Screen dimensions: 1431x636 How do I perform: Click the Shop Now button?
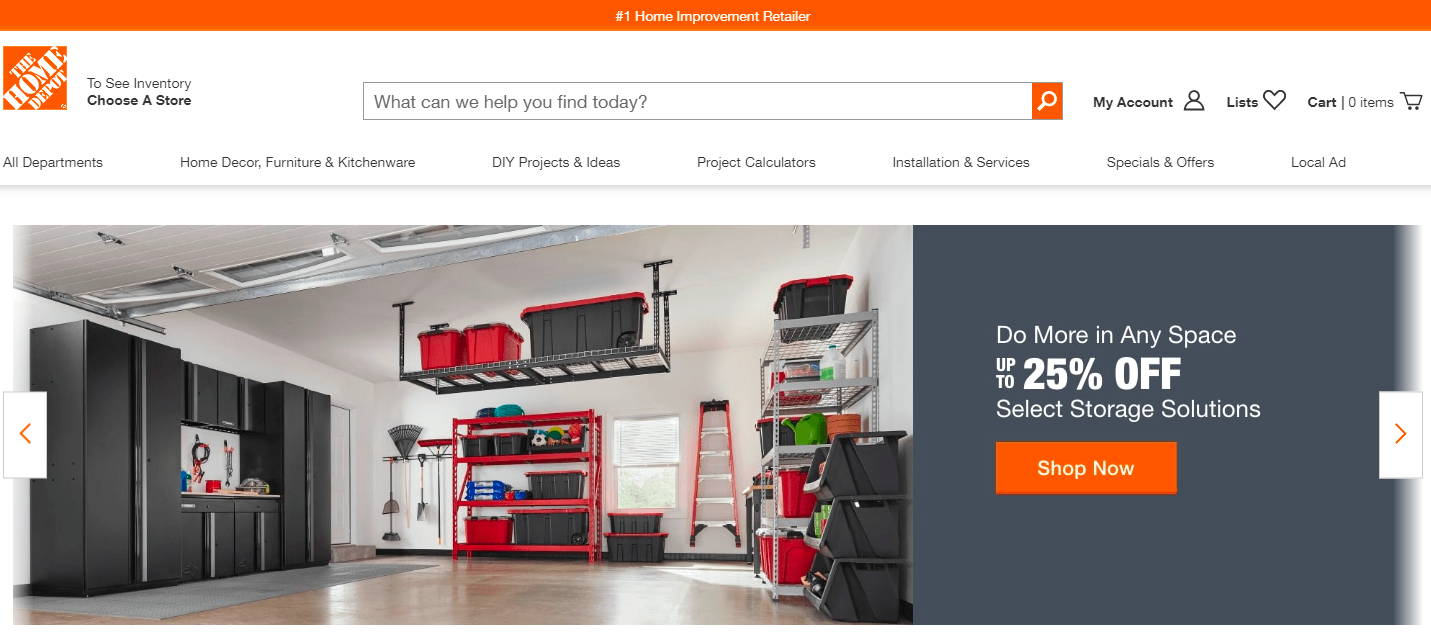(x=1086, y=468)
